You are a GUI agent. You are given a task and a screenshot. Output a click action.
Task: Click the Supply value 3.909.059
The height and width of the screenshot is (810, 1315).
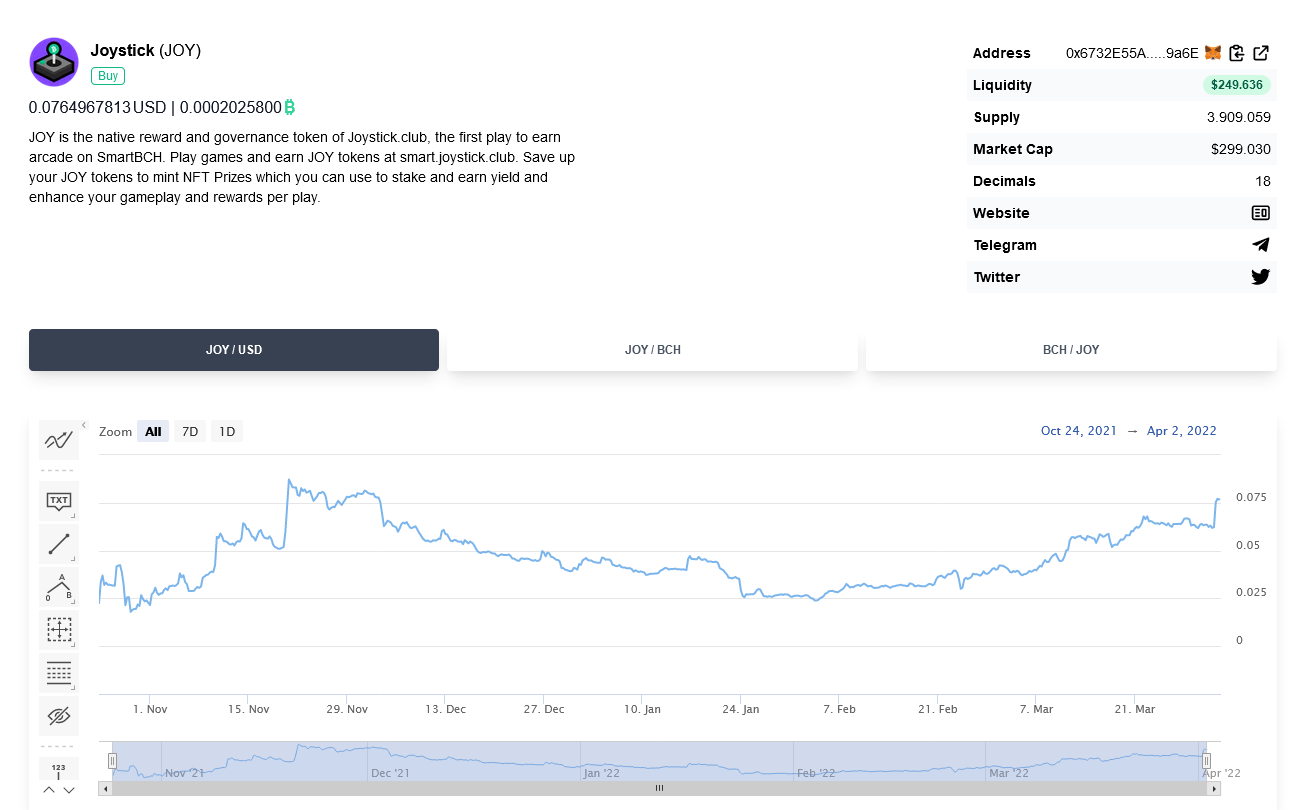coord(1239,117)
